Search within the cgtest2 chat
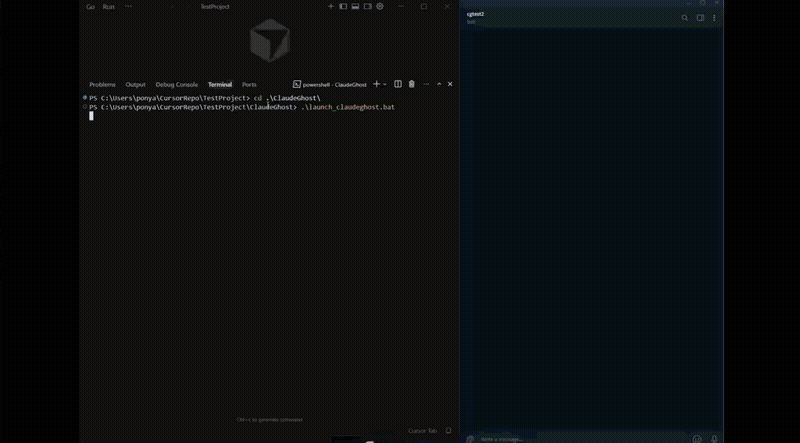This screenshot has height=443, width=800. (685, 18)
